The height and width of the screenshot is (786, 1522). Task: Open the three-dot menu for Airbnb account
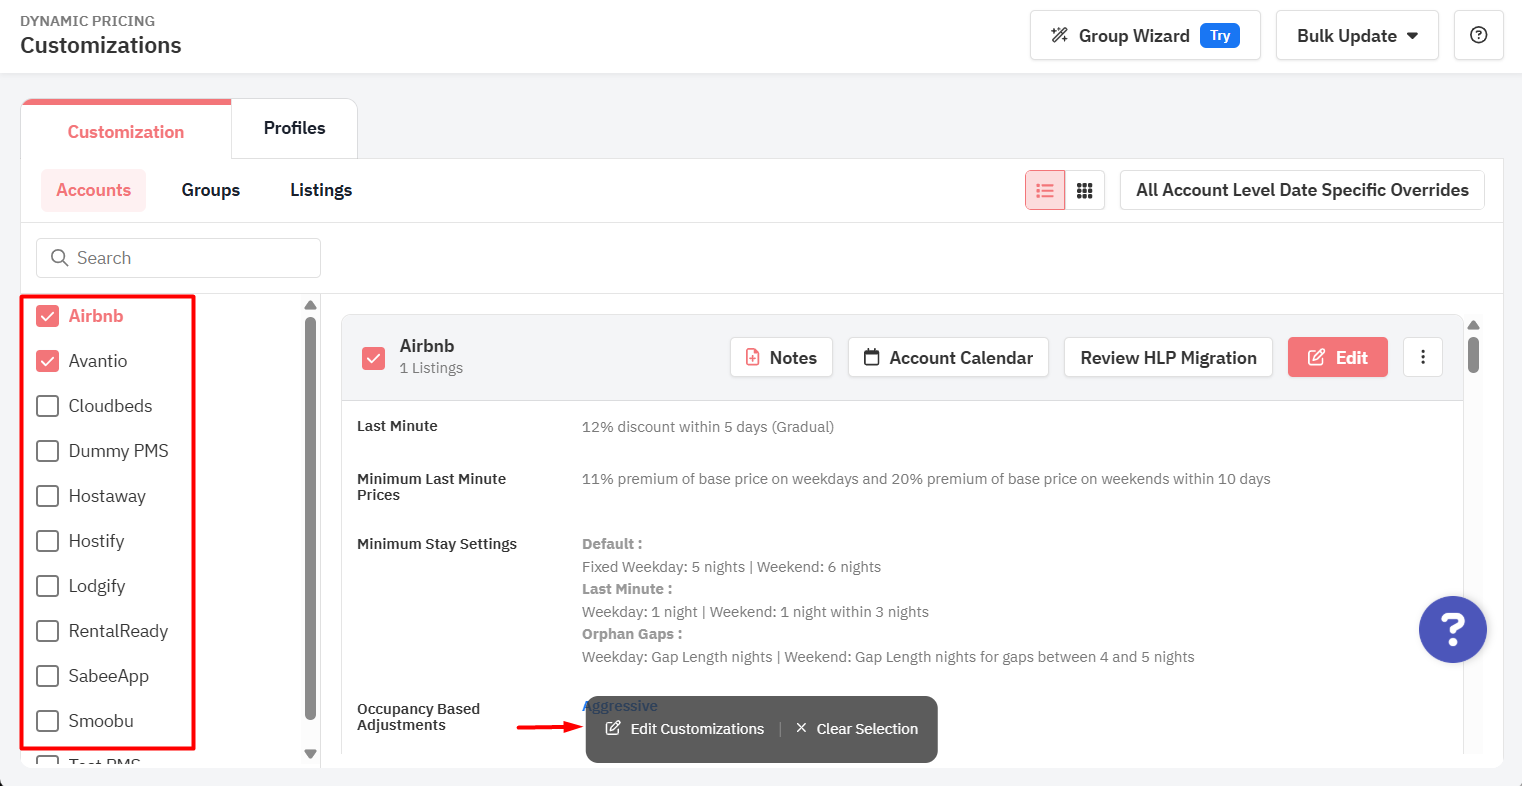(1422, 357)
